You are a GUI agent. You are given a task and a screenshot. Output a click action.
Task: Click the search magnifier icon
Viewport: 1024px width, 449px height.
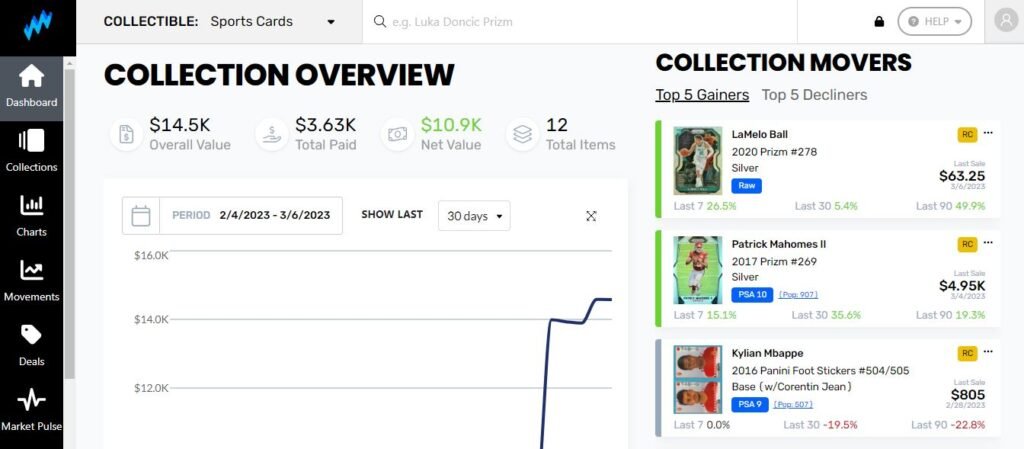pos(379,22)
